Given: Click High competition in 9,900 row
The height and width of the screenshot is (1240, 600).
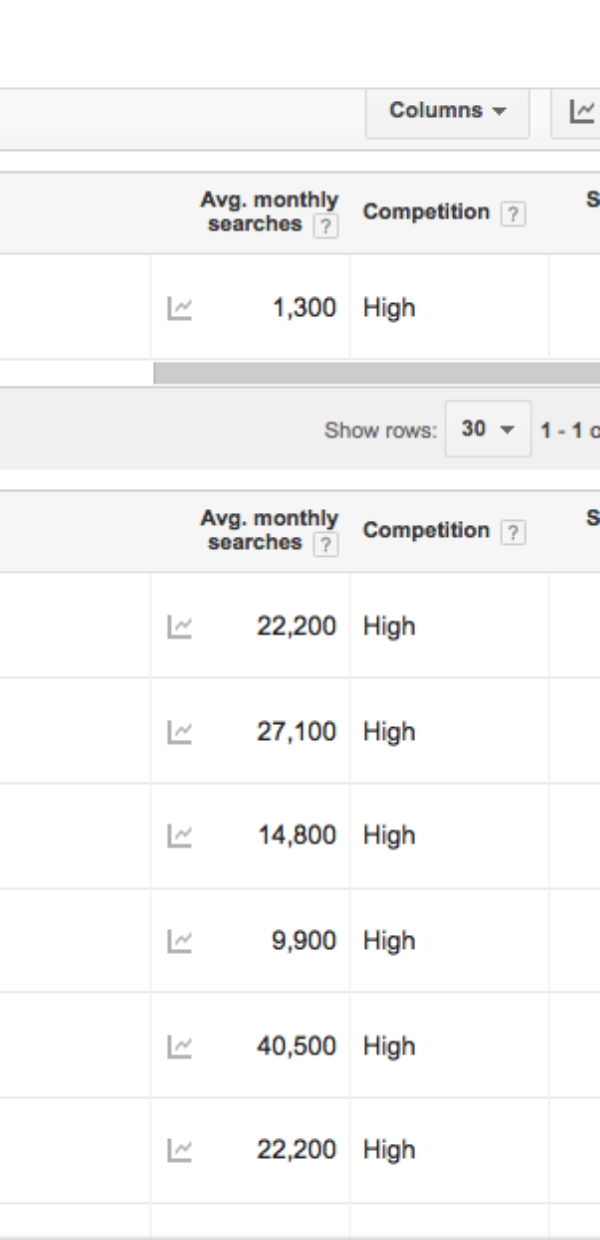Looking at the screenshot, I should 389,941.
